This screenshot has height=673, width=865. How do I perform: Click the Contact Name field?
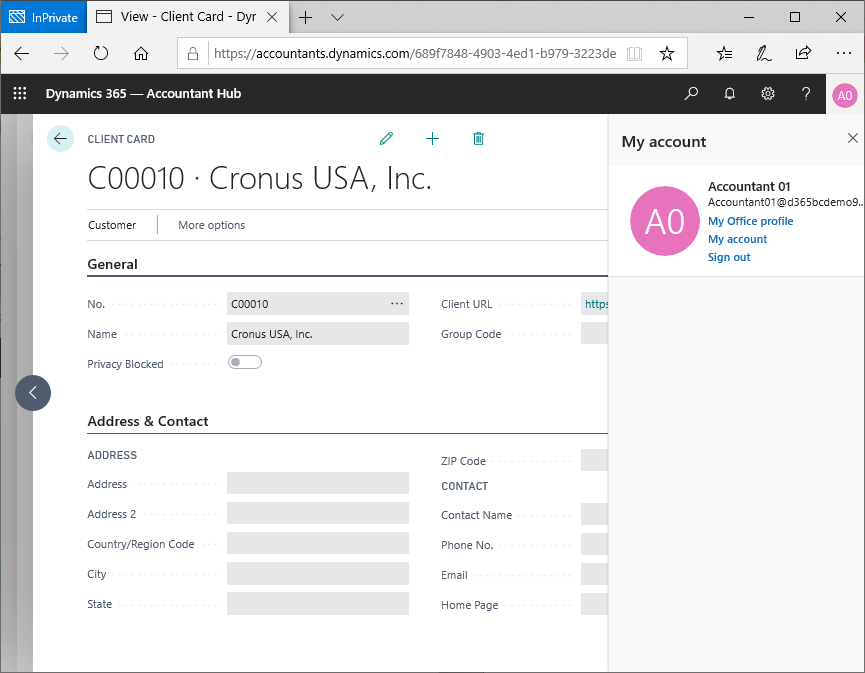pyautogui.click(x=594, y=514)
